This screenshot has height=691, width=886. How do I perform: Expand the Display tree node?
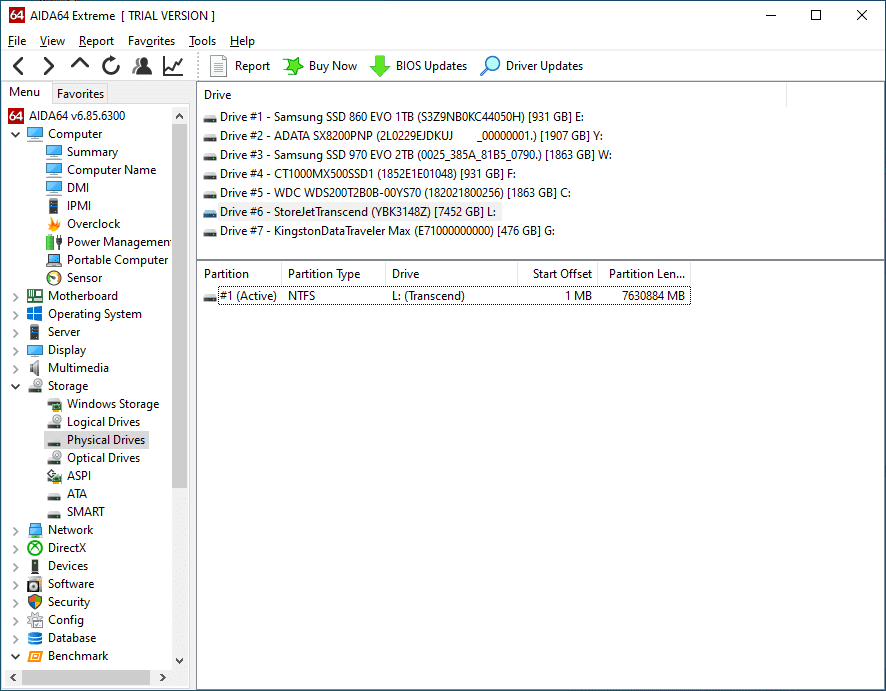16,351
